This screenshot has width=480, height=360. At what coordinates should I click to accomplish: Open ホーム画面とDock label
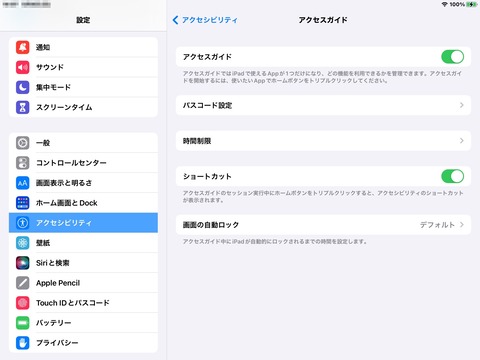pyautogui.click(x=67, y=203)
